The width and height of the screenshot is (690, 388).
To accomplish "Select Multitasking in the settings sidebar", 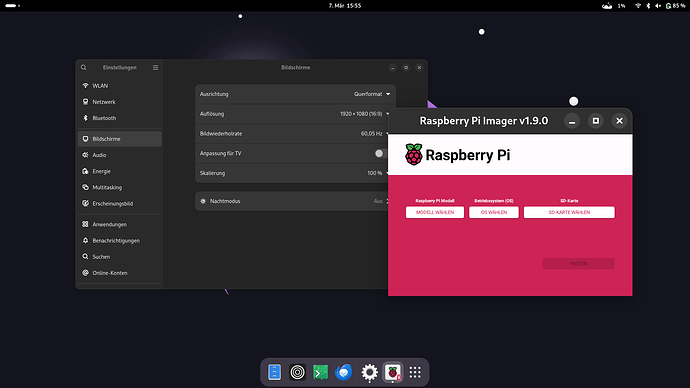I will 120,187.
